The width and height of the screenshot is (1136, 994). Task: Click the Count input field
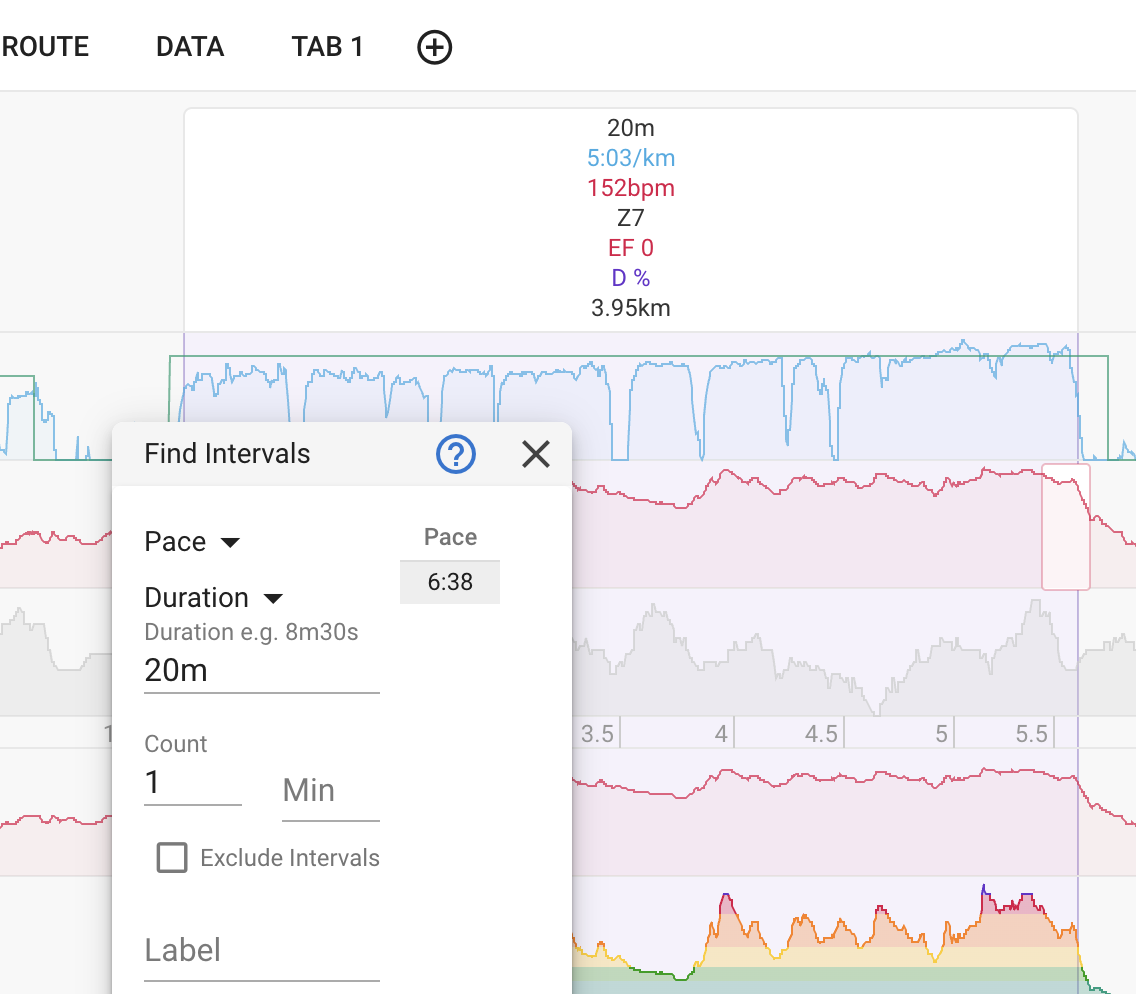point(193,783)
